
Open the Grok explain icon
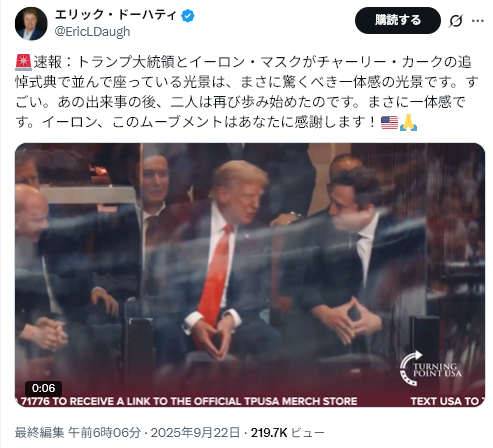tap(455, 21)
